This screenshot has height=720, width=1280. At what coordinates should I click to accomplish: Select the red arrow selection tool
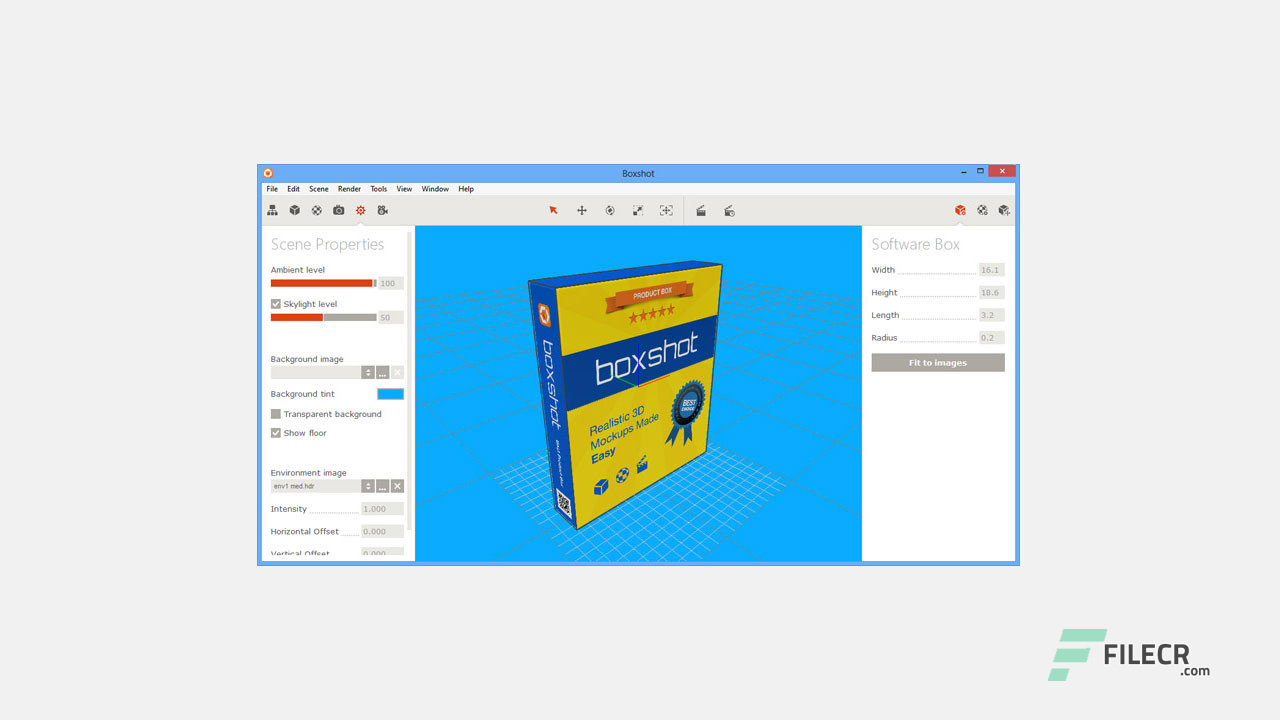click(553, 210)
